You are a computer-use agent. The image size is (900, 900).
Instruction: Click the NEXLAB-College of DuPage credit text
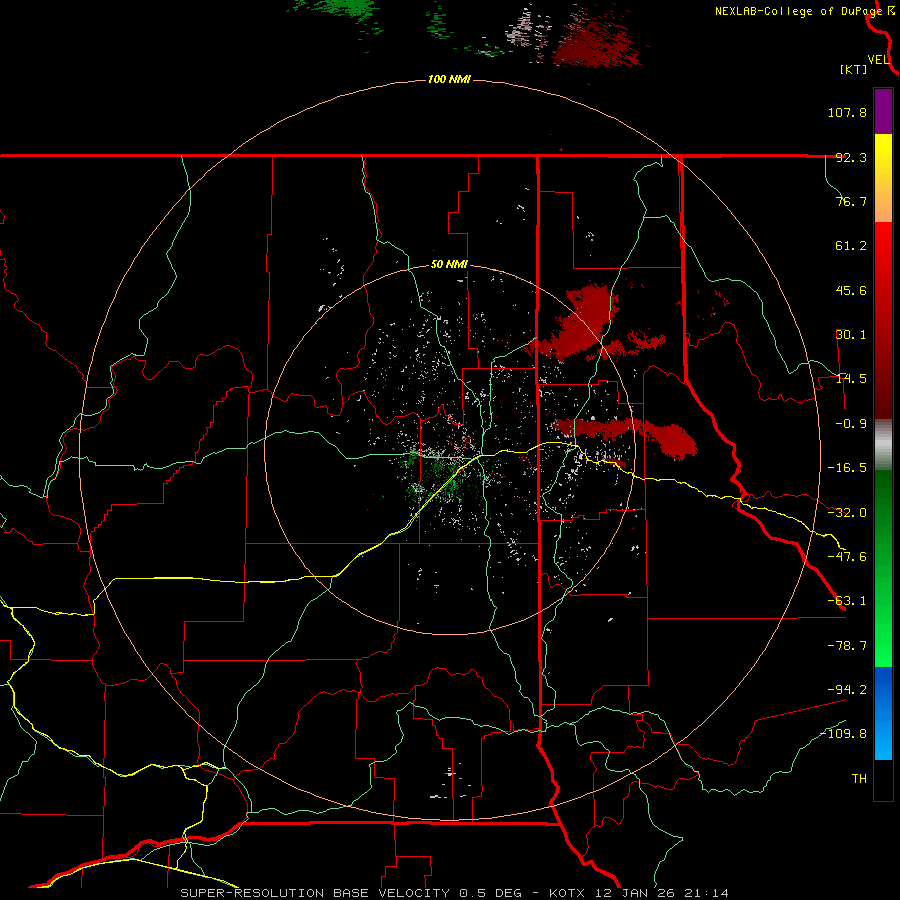(x=798, y=11)
